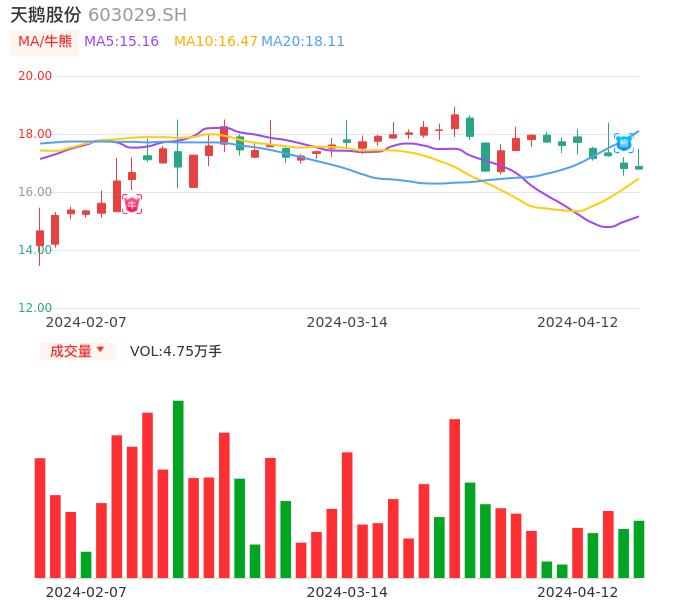Screen dimensions: 686x606
Task: Click the 2024-03-14 date under the volume chart
Action: pyautogui.click(x=347, y=592)
